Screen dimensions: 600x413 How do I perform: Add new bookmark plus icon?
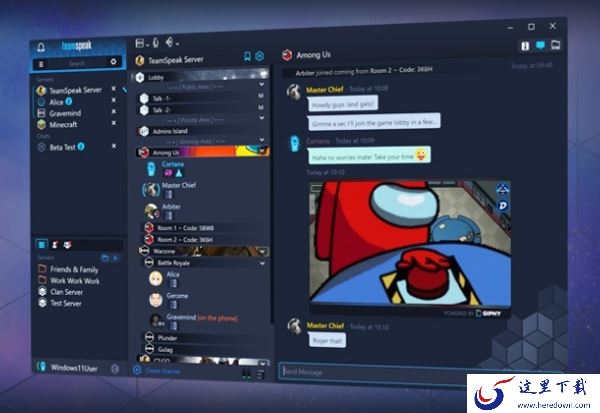(115, 258)
